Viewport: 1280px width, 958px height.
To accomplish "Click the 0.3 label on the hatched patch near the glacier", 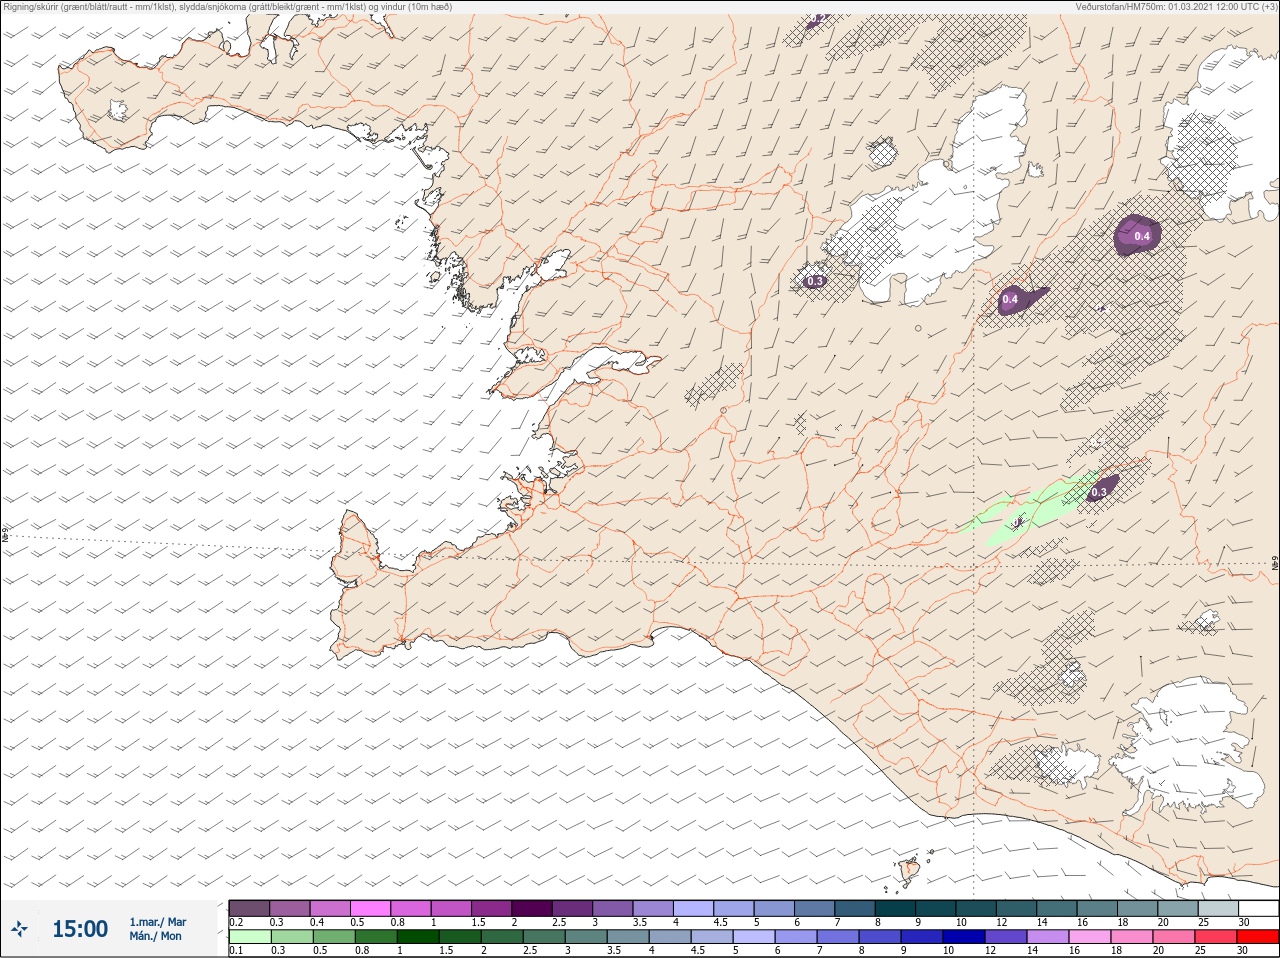I will 815,281.
